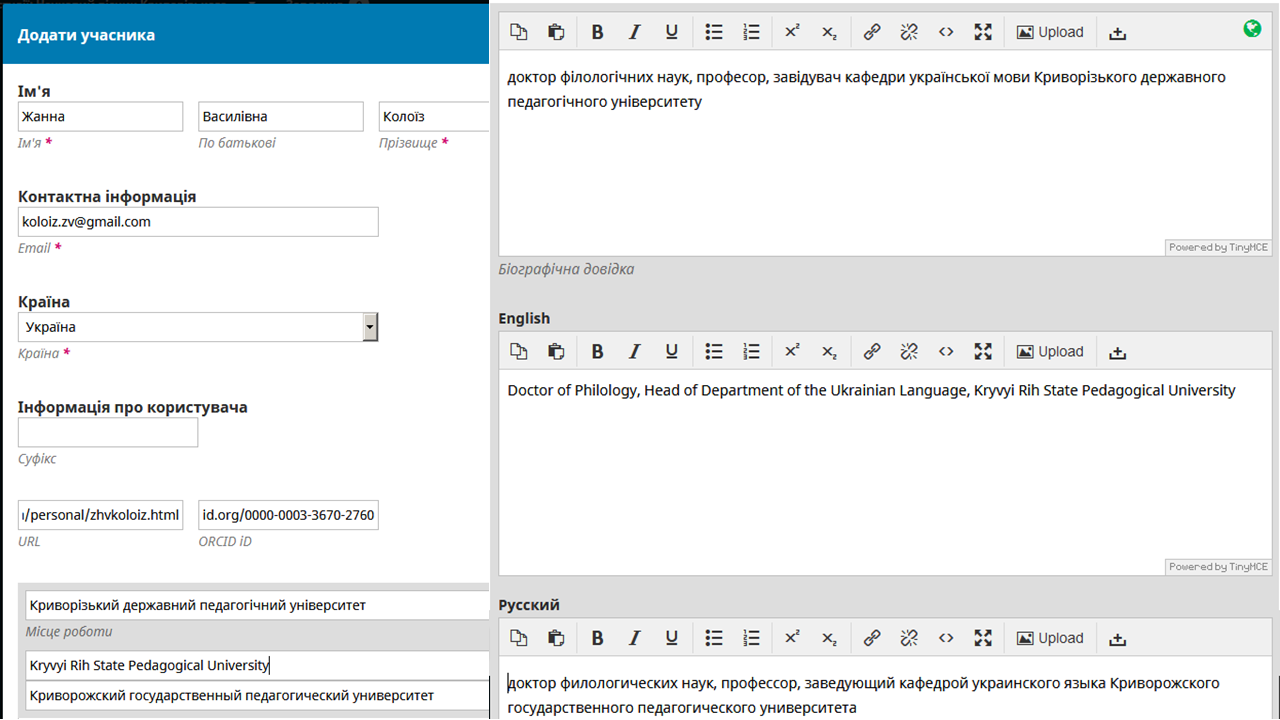Click paste icon in top biography editor
The image size is (1280, 720).
tap(556, 32)
